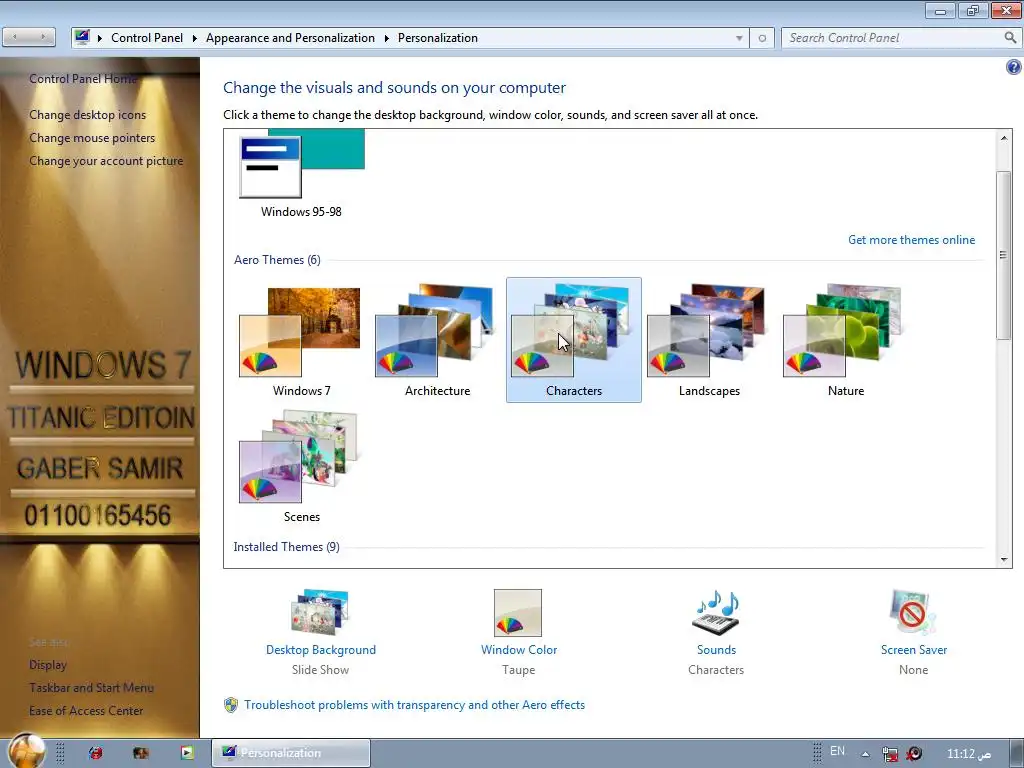
Task: Click Personalization breadcrumb
Action: tap(438, 38)
